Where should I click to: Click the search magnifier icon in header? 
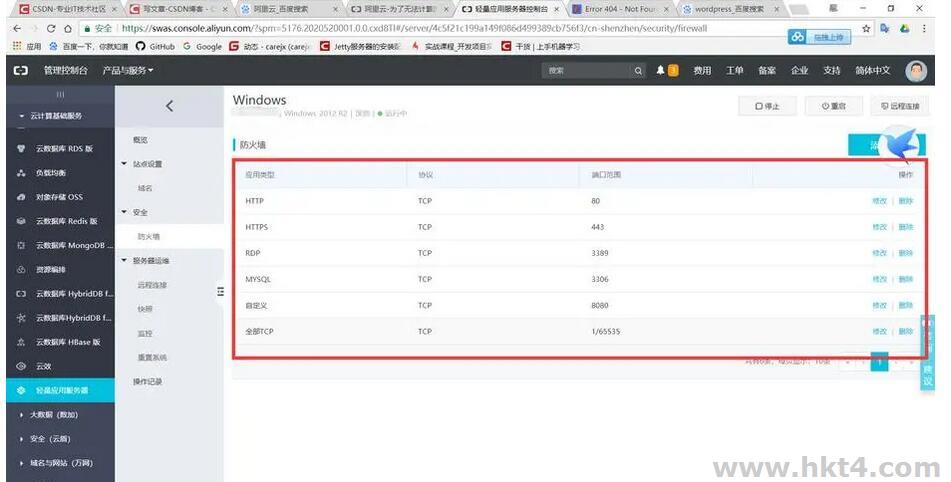click(x=638, y=71)
